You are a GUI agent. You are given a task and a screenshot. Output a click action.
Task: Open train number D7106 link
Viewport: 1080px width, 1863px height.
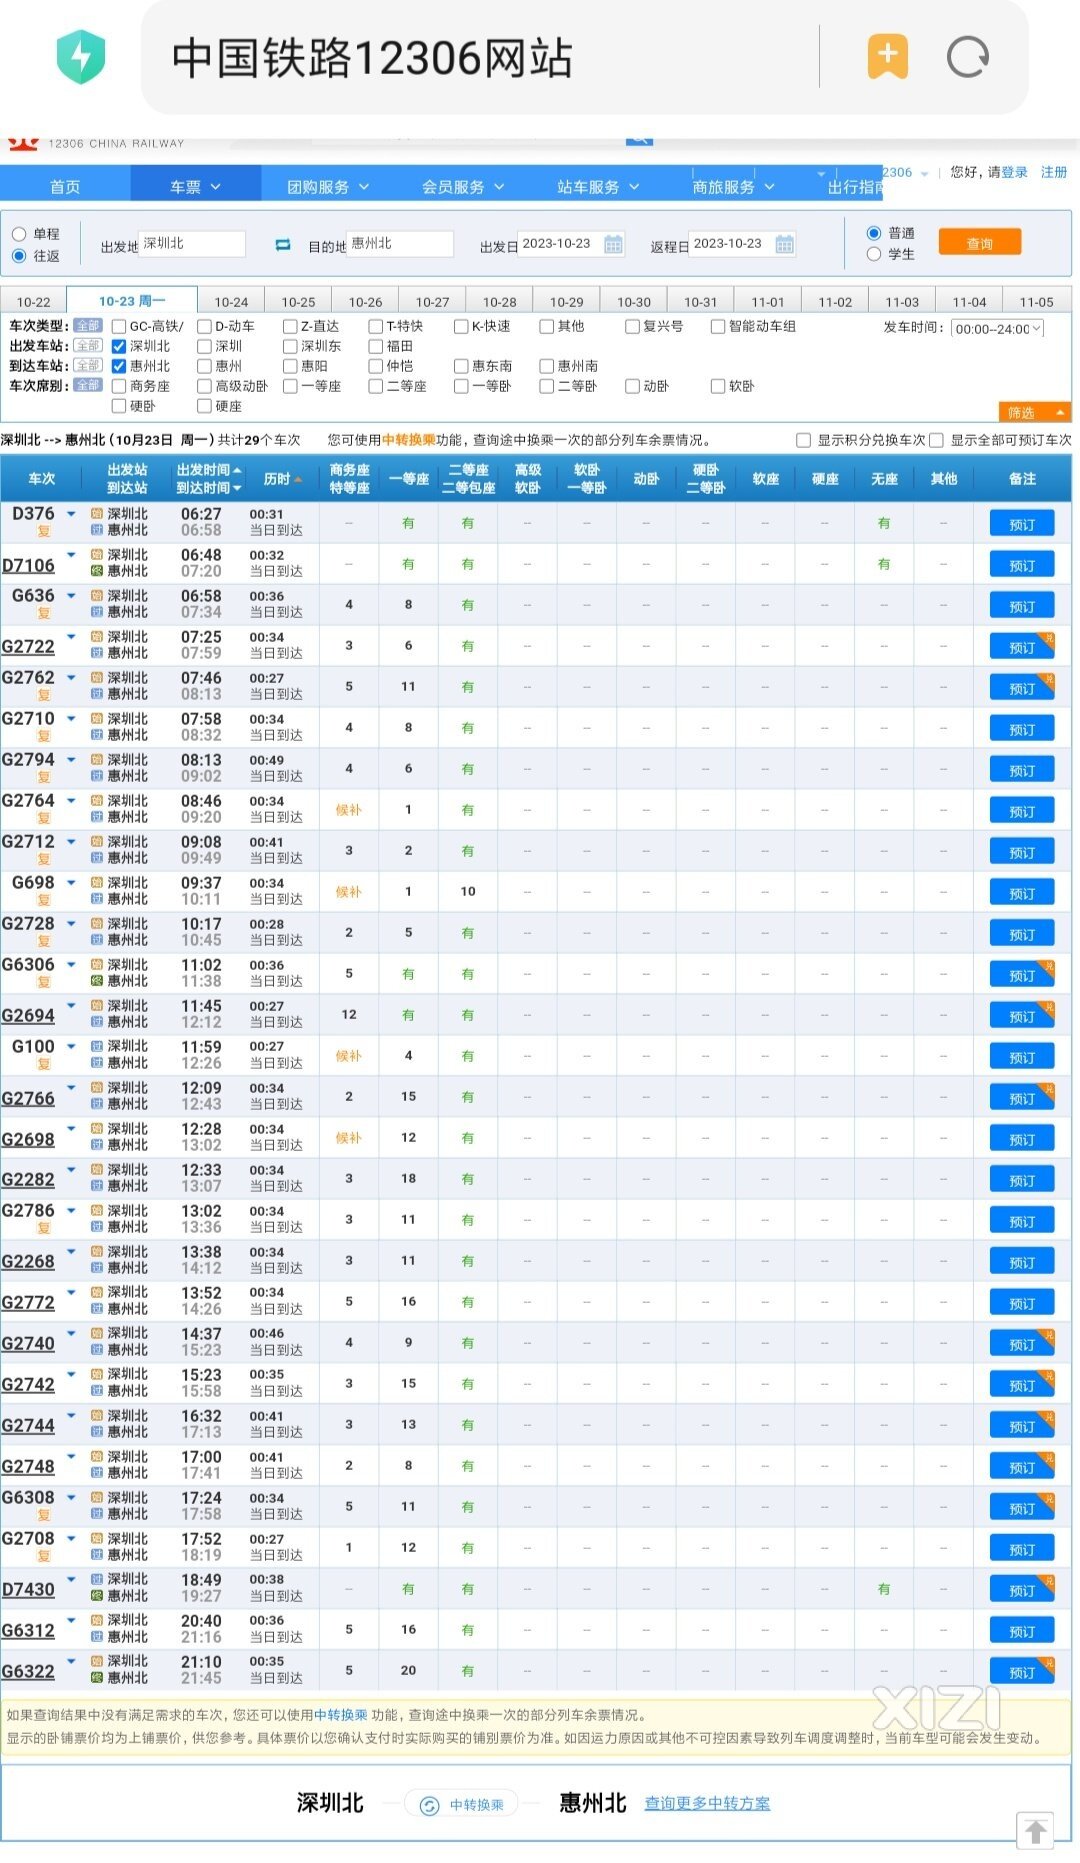coord(28,566)
